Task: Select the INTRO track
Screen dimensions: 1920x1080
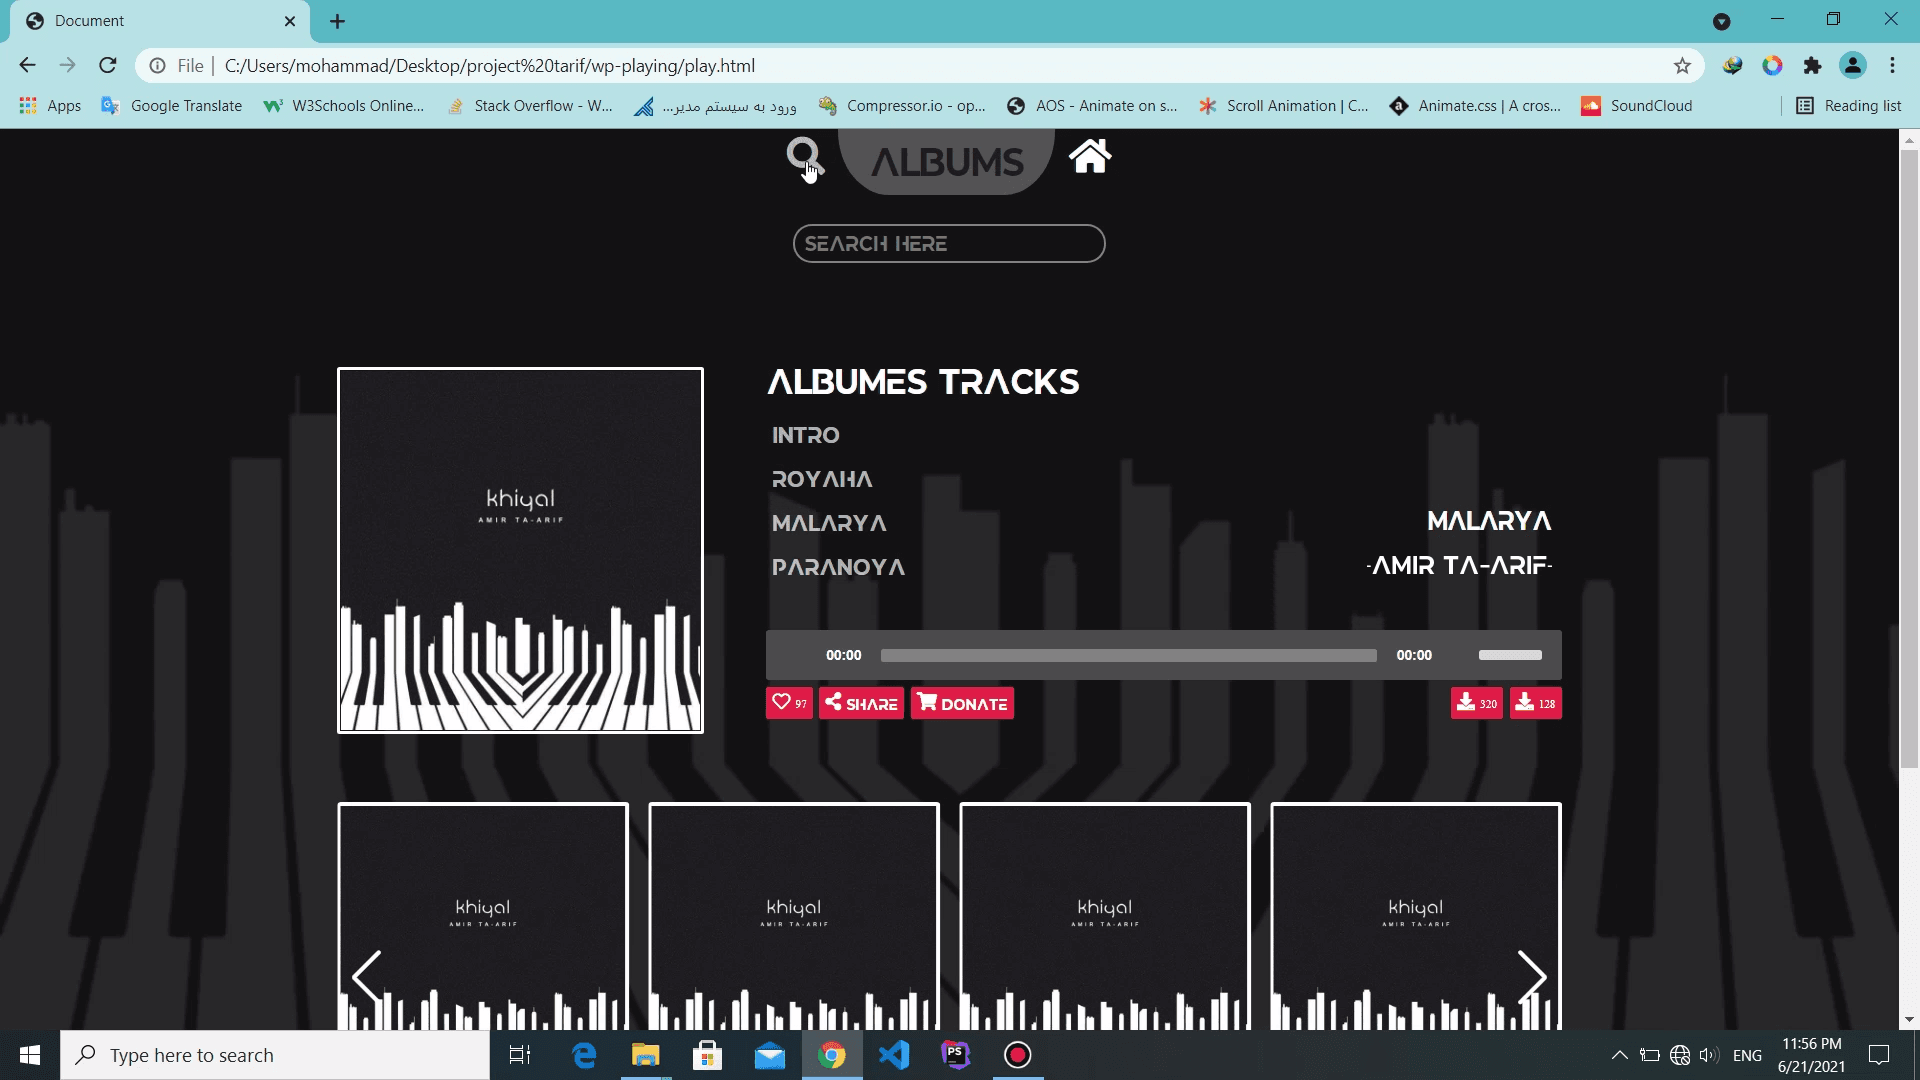Action: pos(806,434)
